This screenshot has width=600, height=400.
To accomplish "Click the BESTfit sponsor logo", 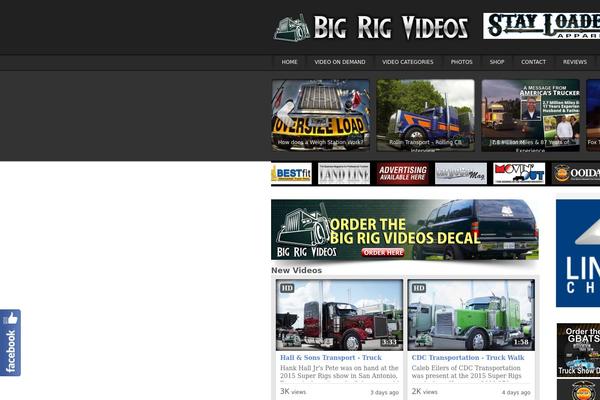I will (291, 173).
